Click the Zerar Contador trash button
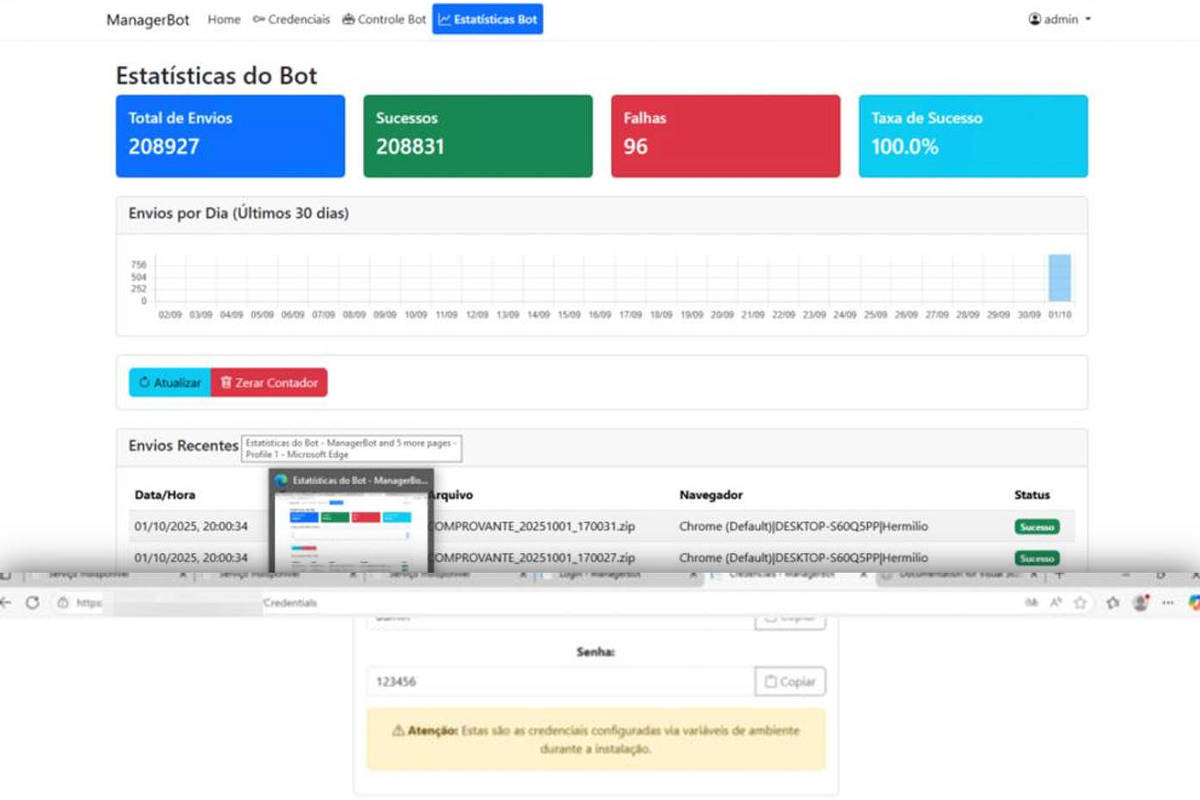 point(269,382)
